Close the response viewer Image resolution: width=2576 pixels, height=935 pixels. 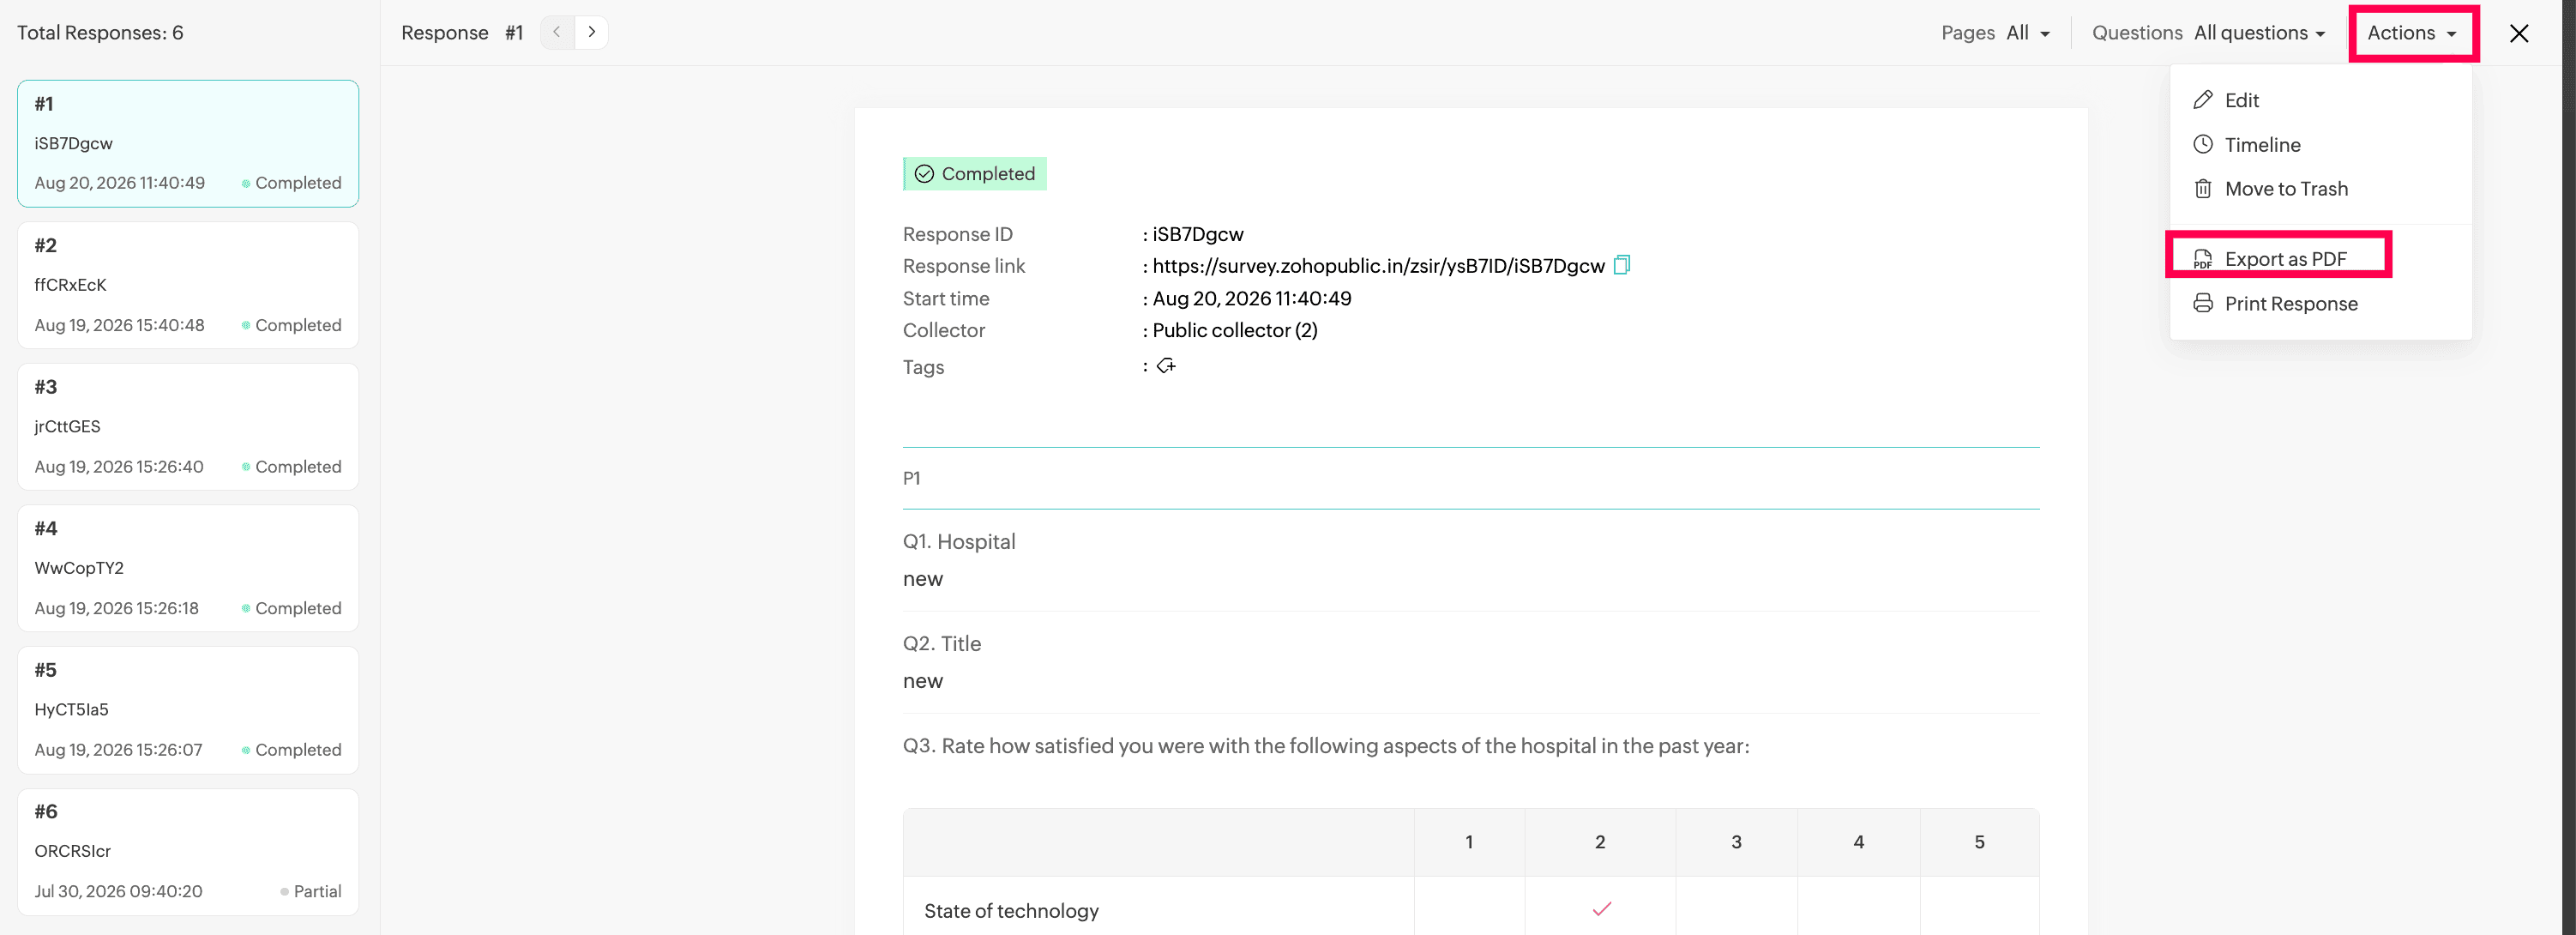point(2518,33)
